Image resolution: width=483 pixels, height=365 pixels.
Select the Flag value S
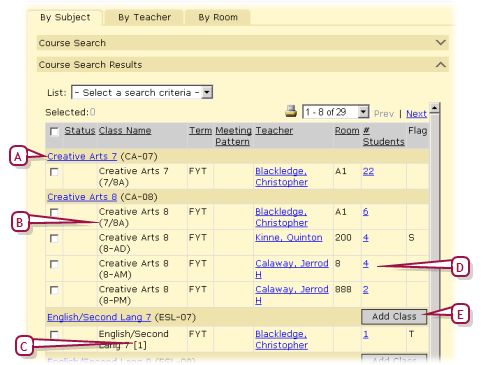pyautogui.click(x=411, y=238)
